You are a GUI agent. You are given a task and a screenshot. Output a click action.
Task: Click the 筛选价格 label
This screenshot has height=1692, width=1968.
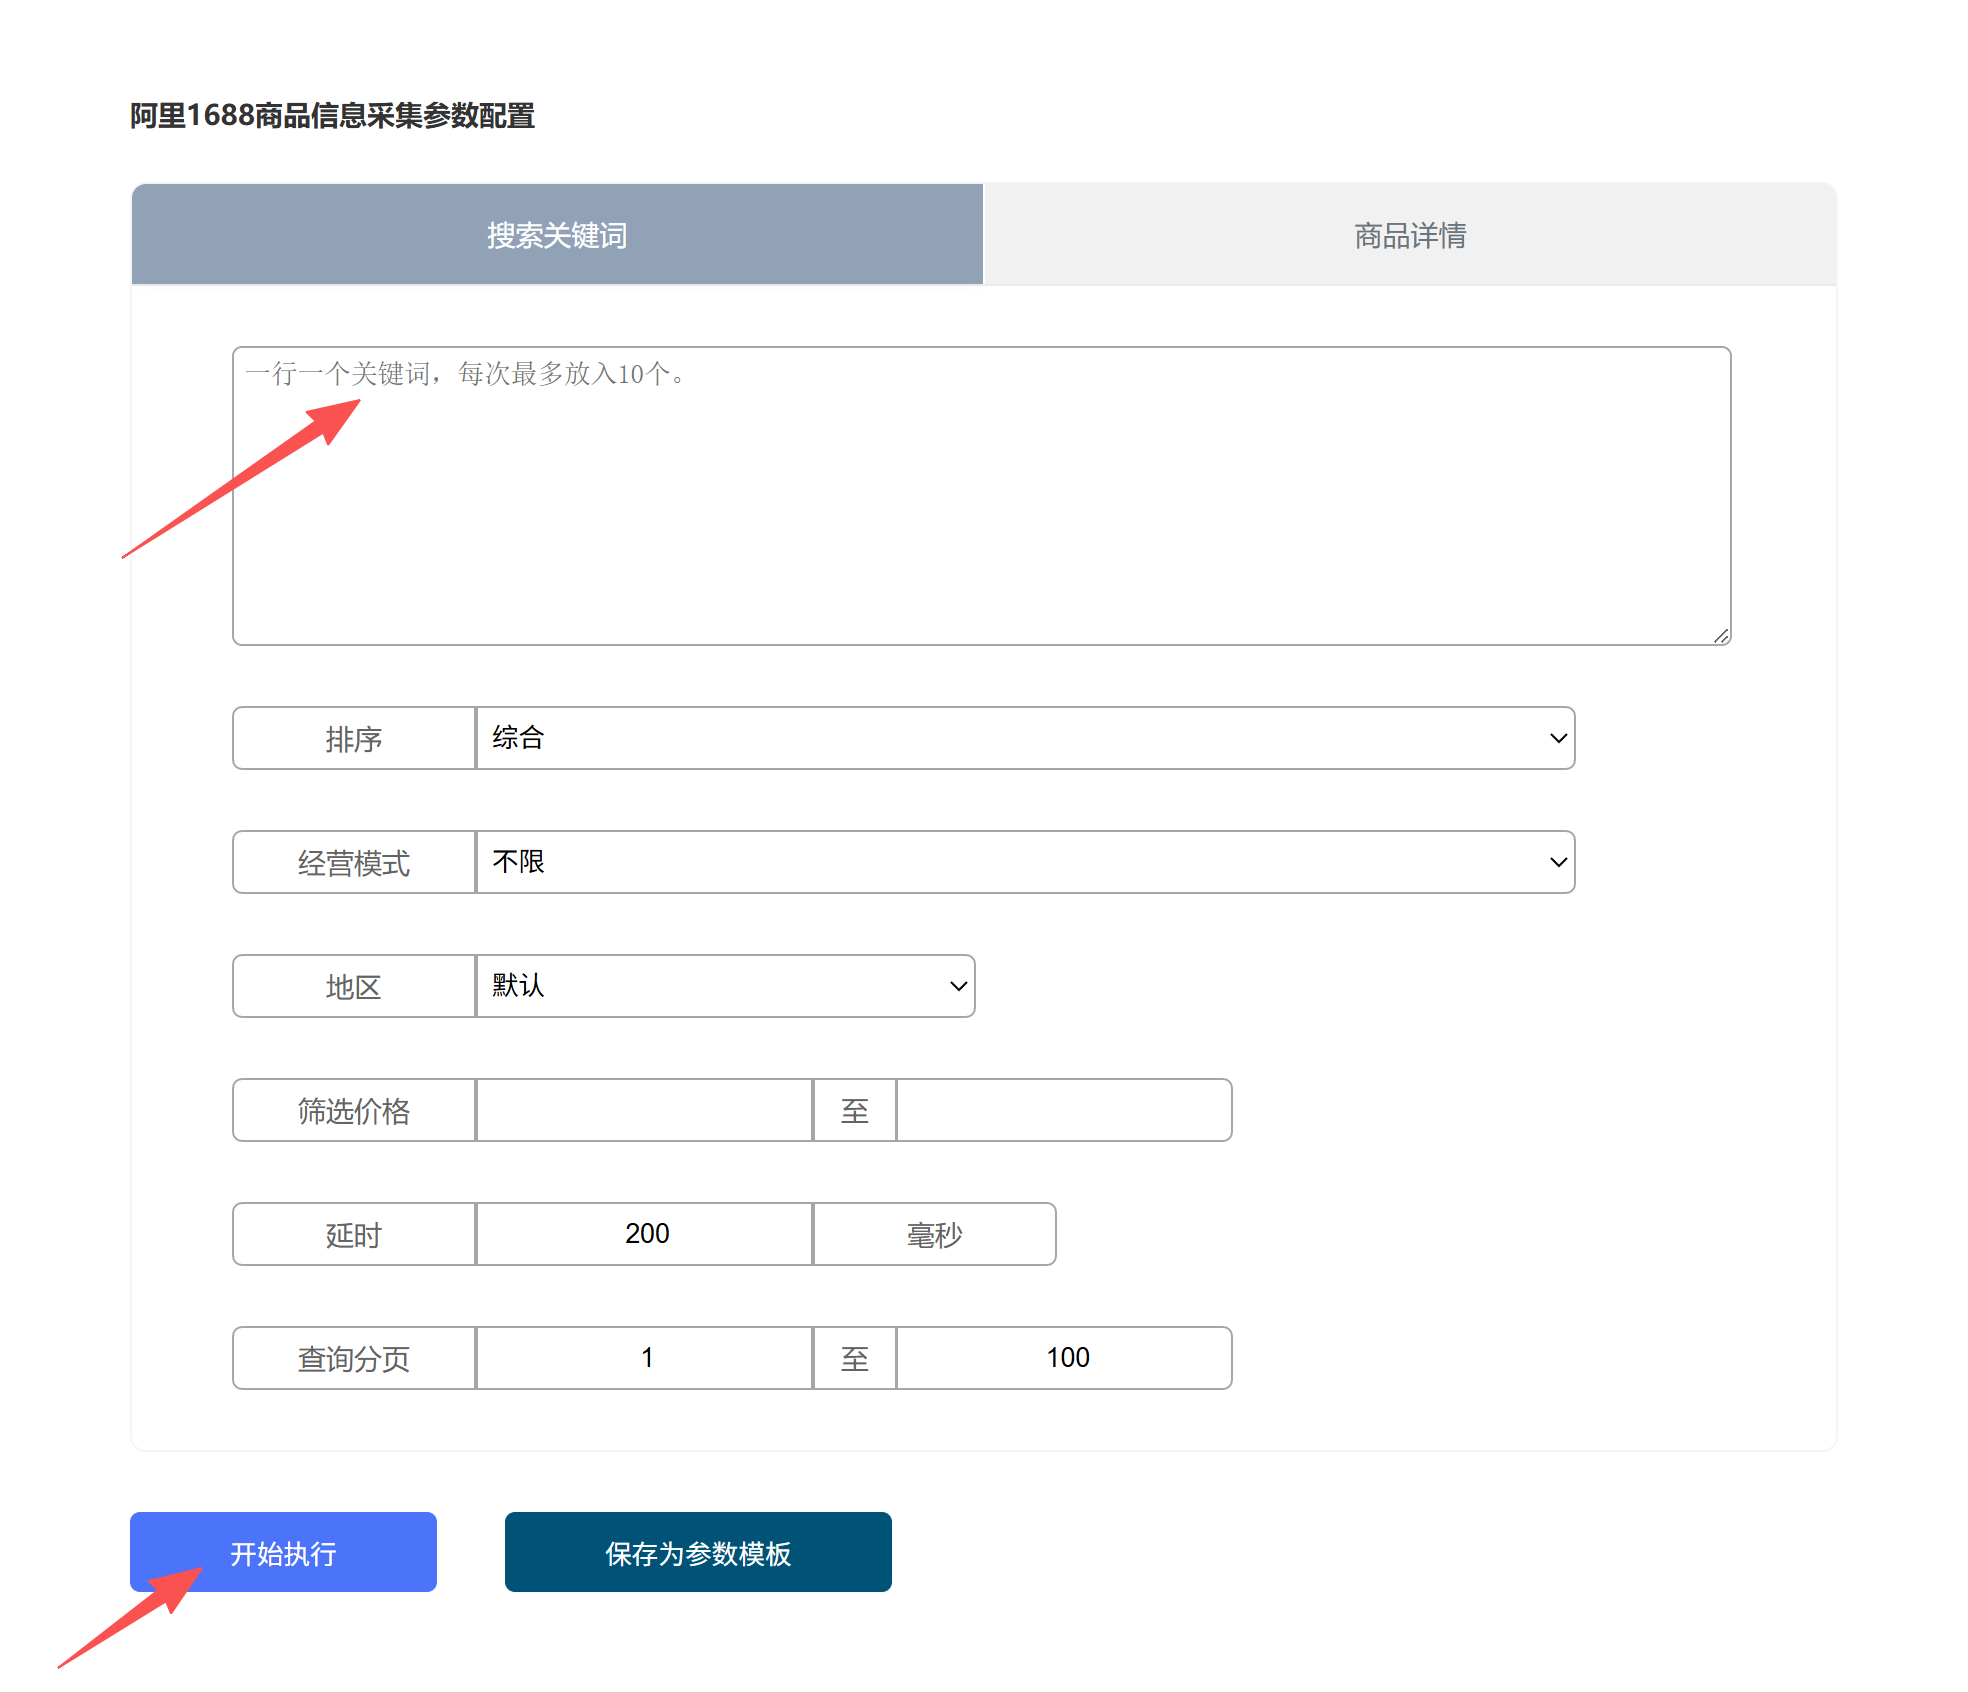click(x=354, y=1110)
